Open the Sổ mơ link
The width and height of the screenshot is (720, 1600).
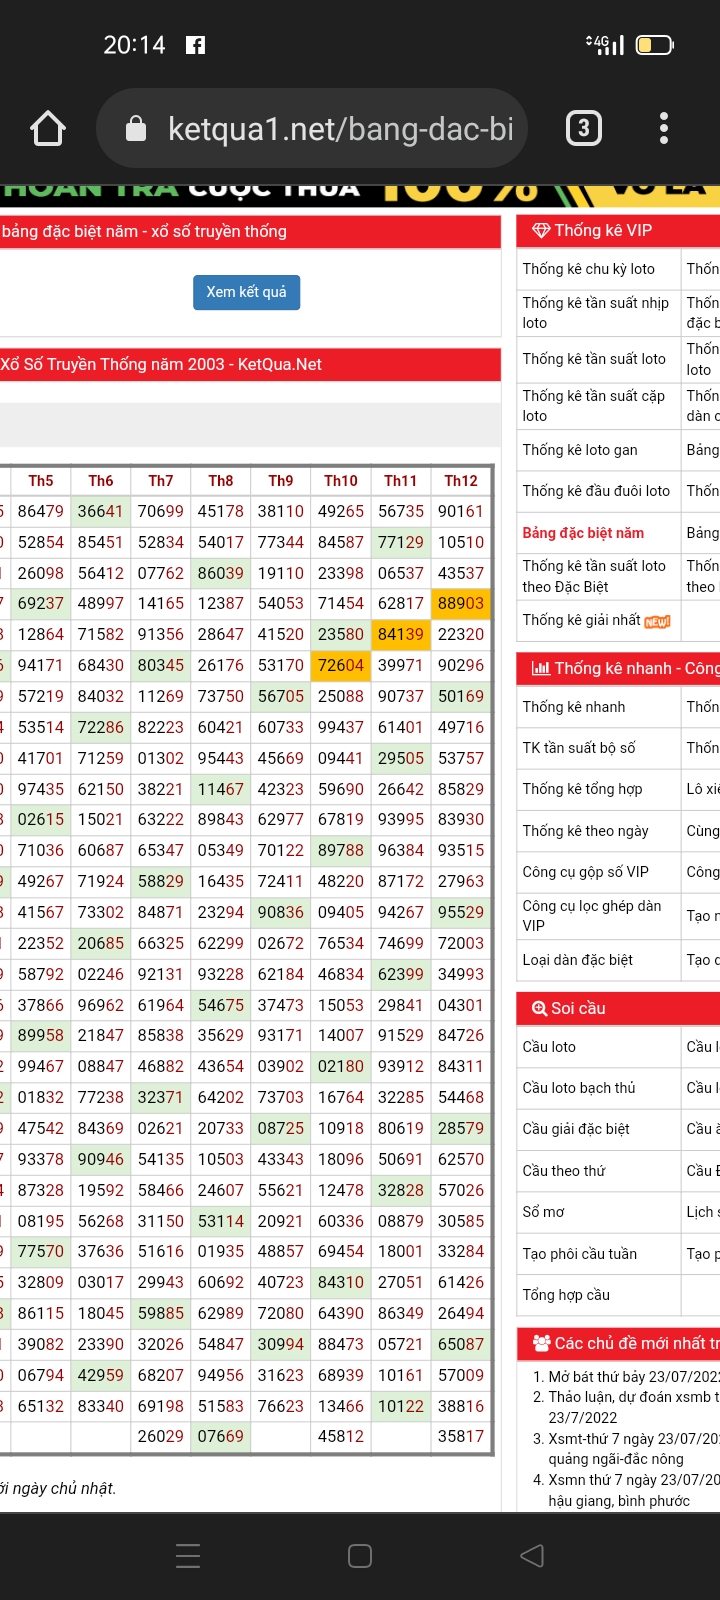(543, 1212)
